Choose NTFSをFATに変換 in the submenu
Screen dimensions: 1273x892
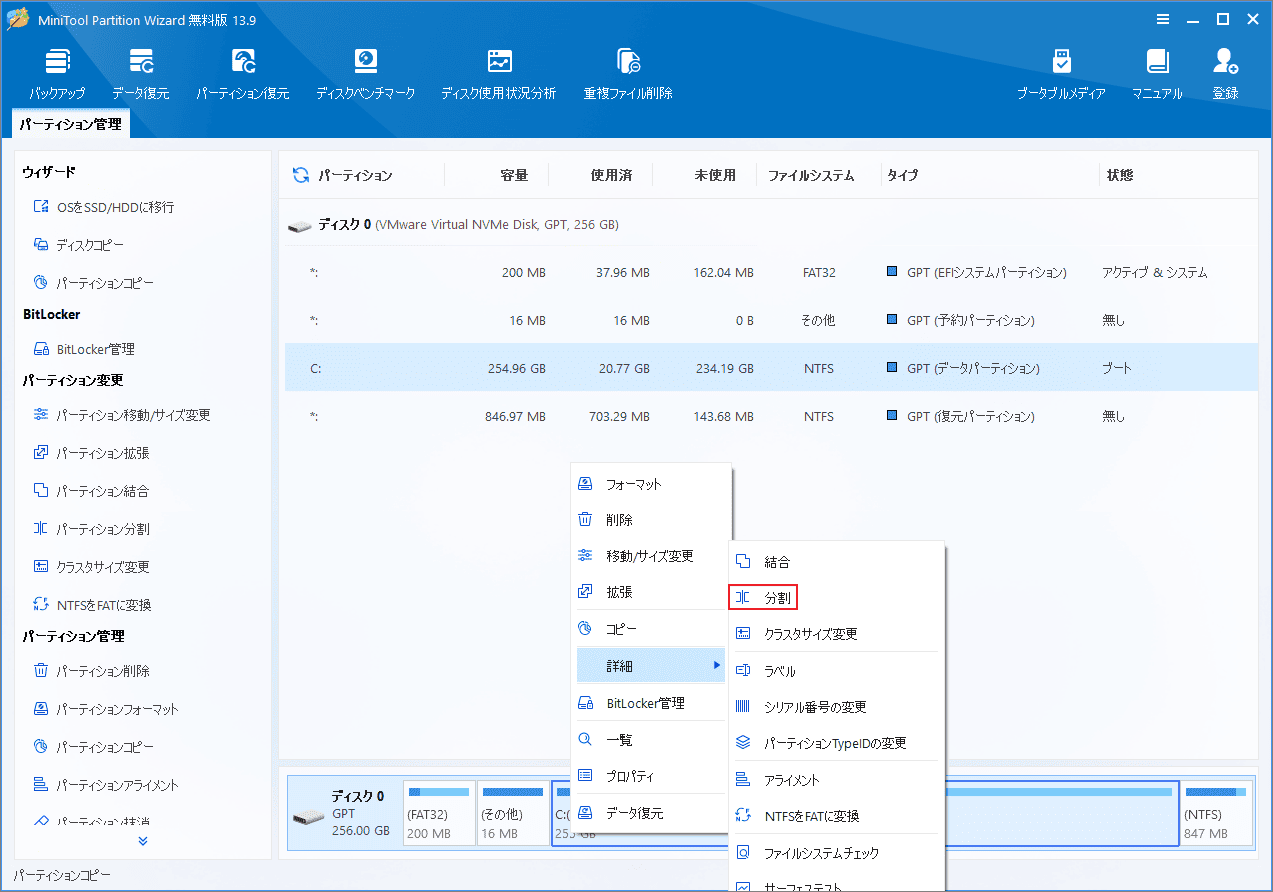pos(837,816)
